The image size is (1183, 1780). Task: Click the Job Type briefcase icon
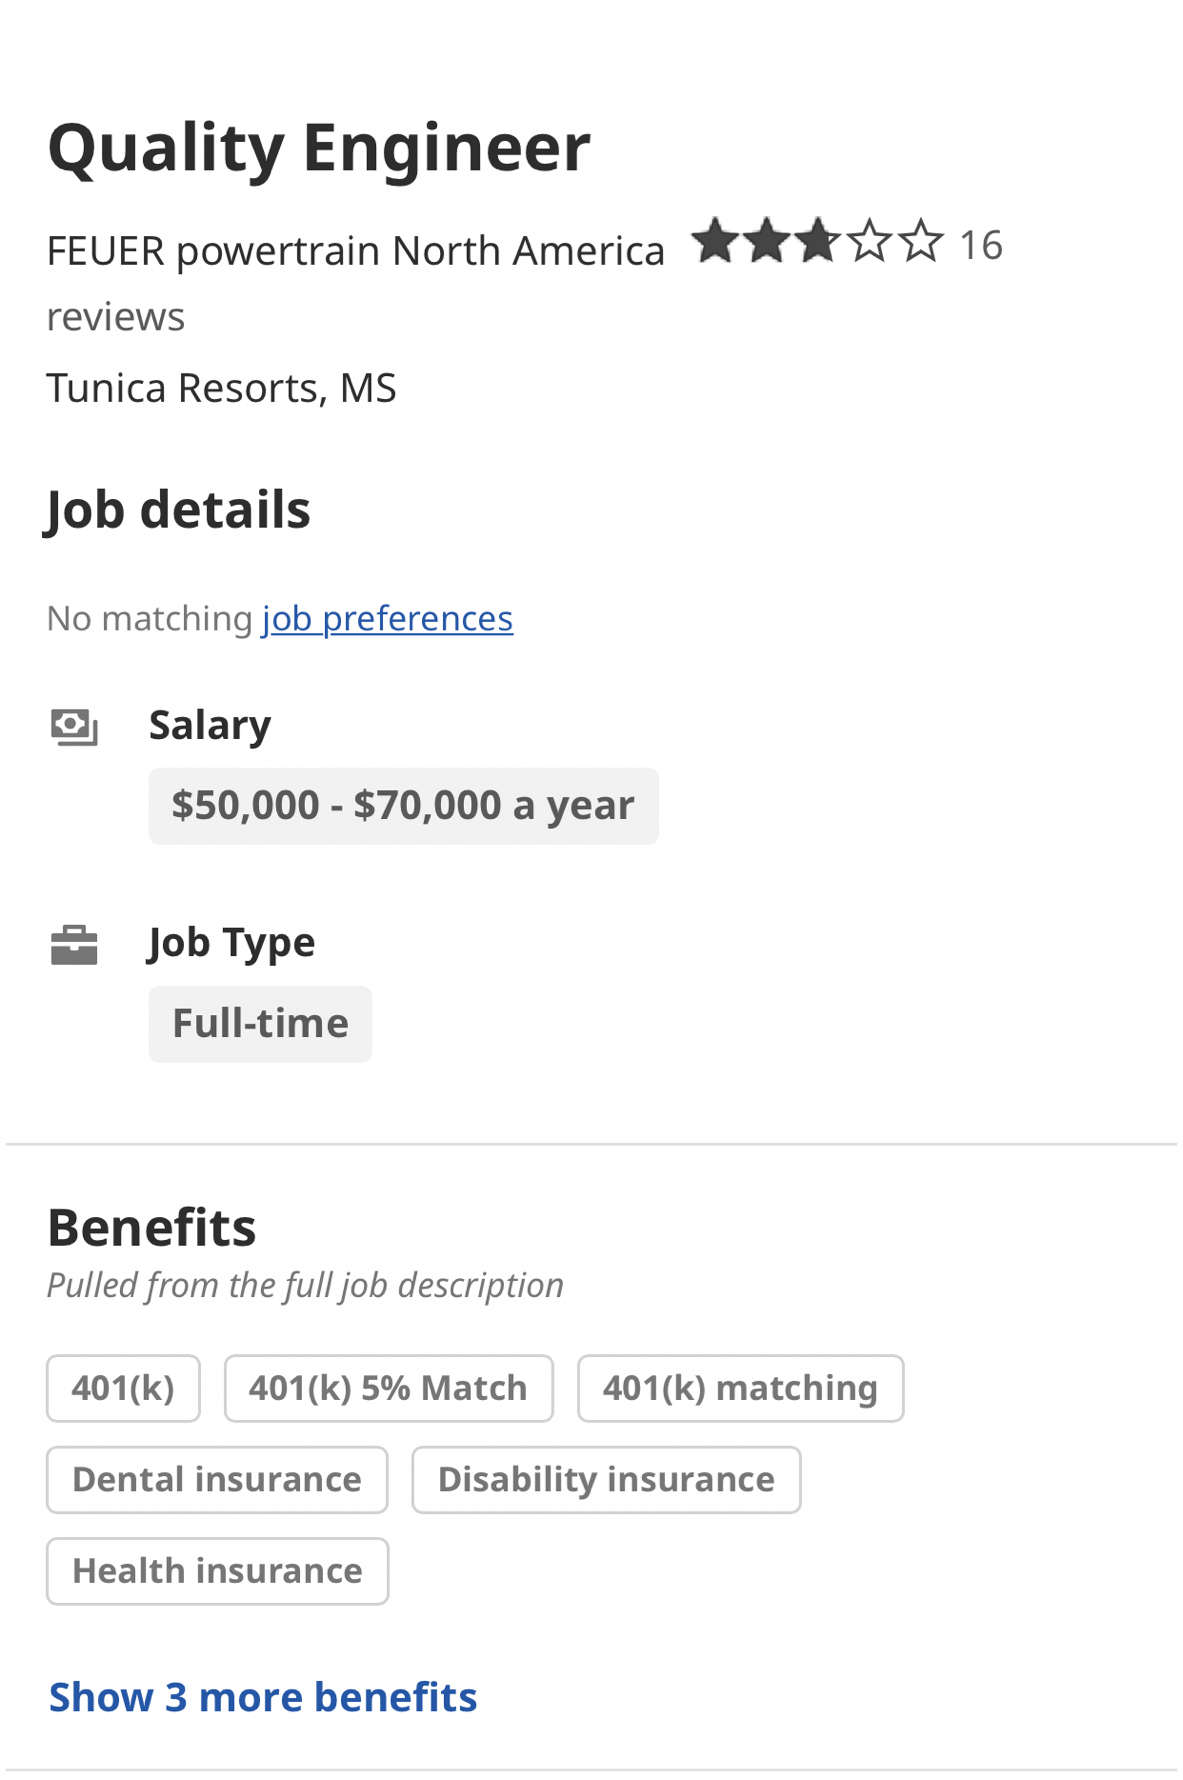tap(74, 945)
